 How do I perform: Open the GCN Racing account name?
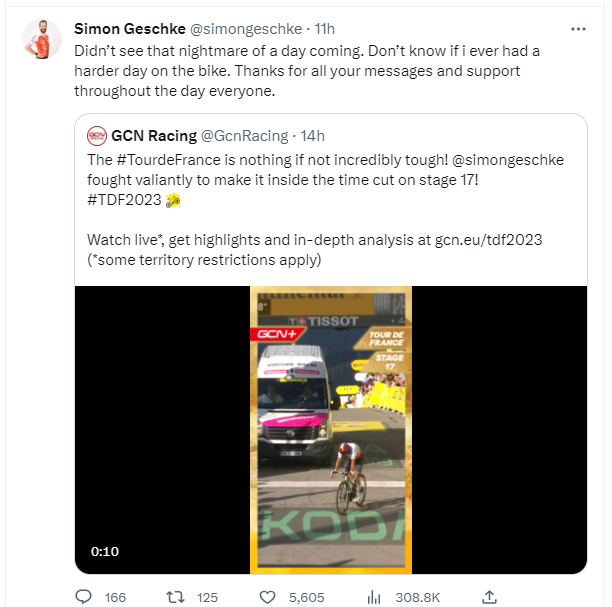click(153, 135)
